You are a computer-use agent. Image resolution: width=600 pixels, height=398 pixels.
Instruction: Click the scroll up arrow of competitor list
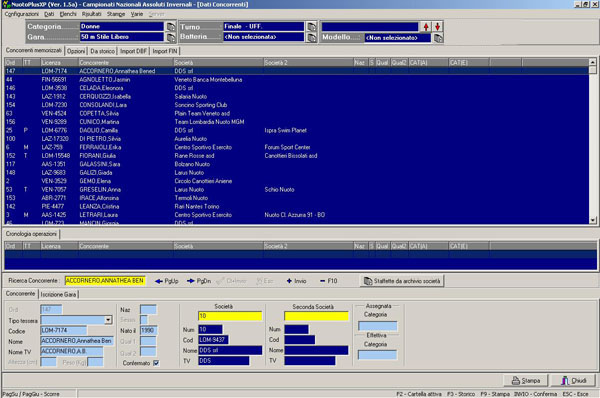click(593, 62)
